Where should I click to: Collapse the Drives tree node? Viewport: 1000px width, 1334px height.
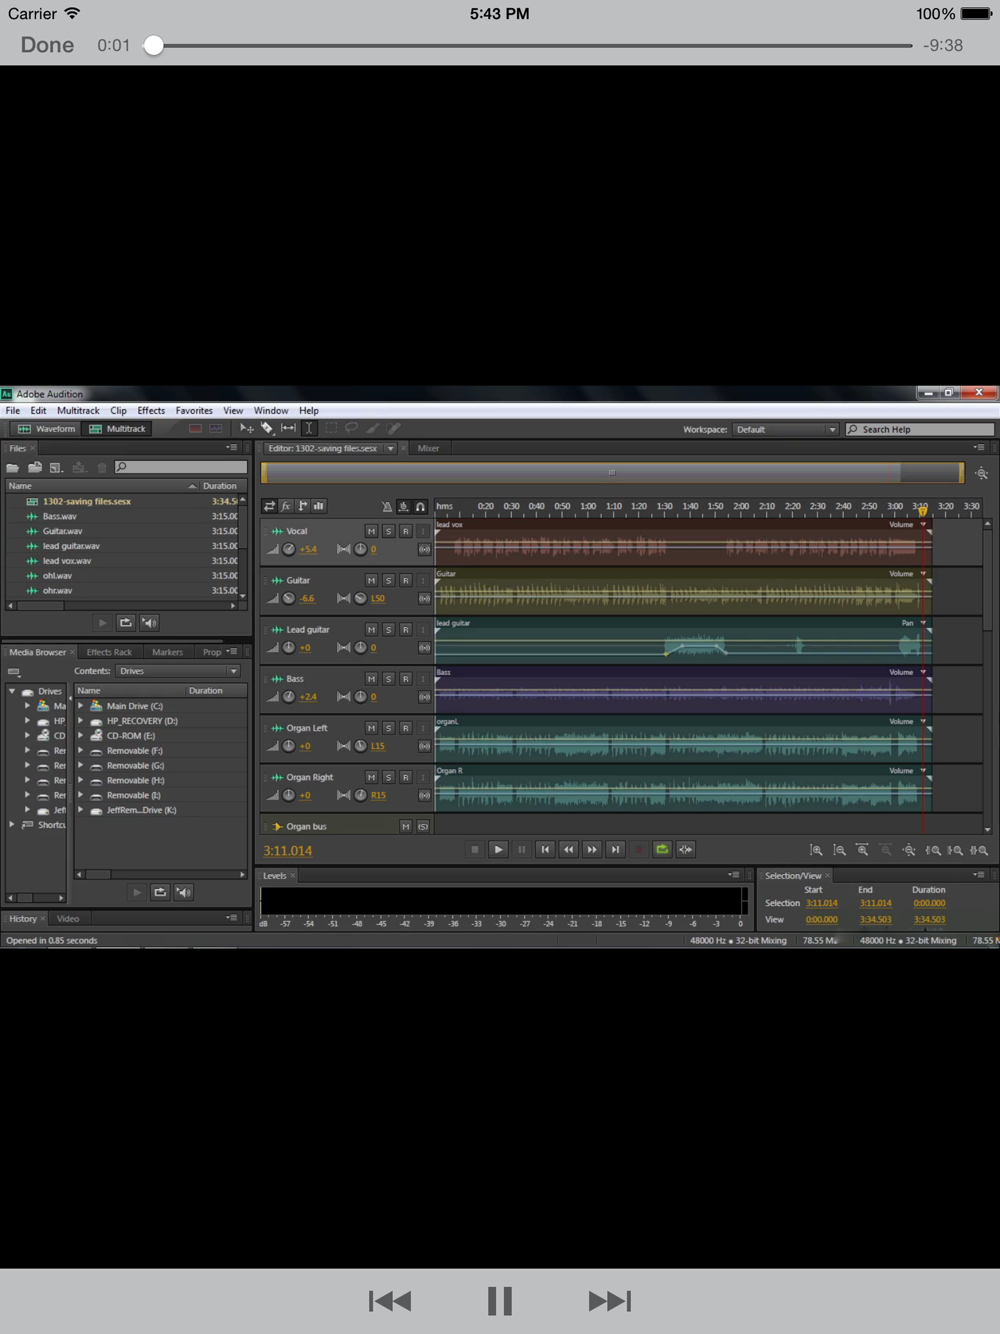click(x=12, y=691)
